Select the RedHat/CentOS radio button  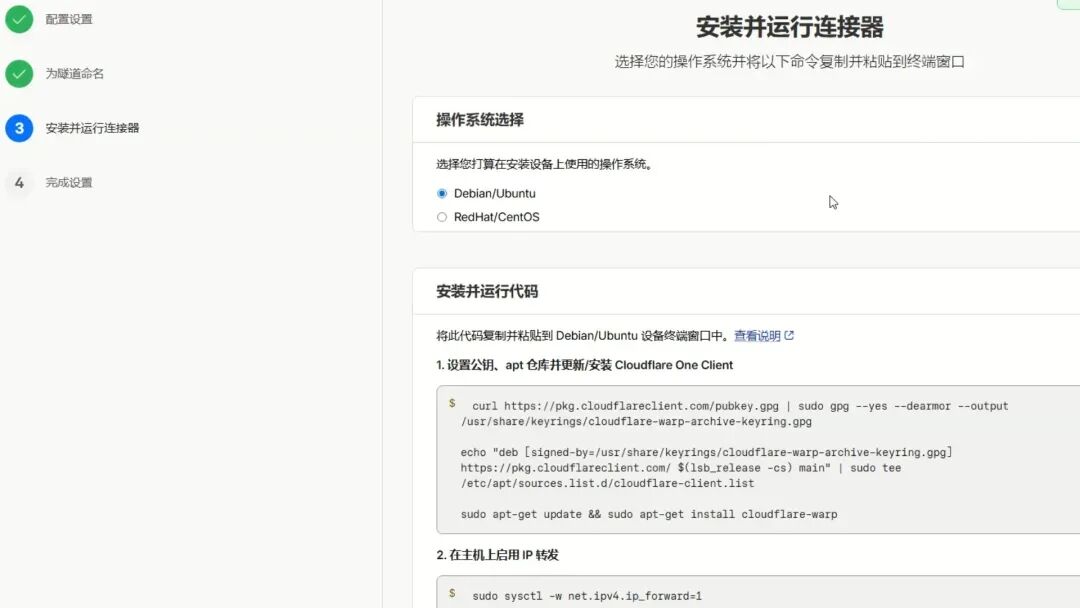point(442,217)
